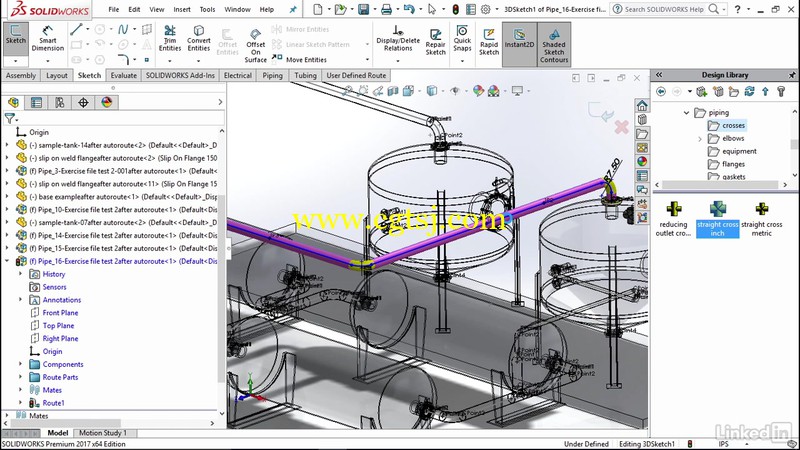Click the Move Entities tool
Image resolution: width=800 pixels, height=450 pixels.
(x=299, y=60)
